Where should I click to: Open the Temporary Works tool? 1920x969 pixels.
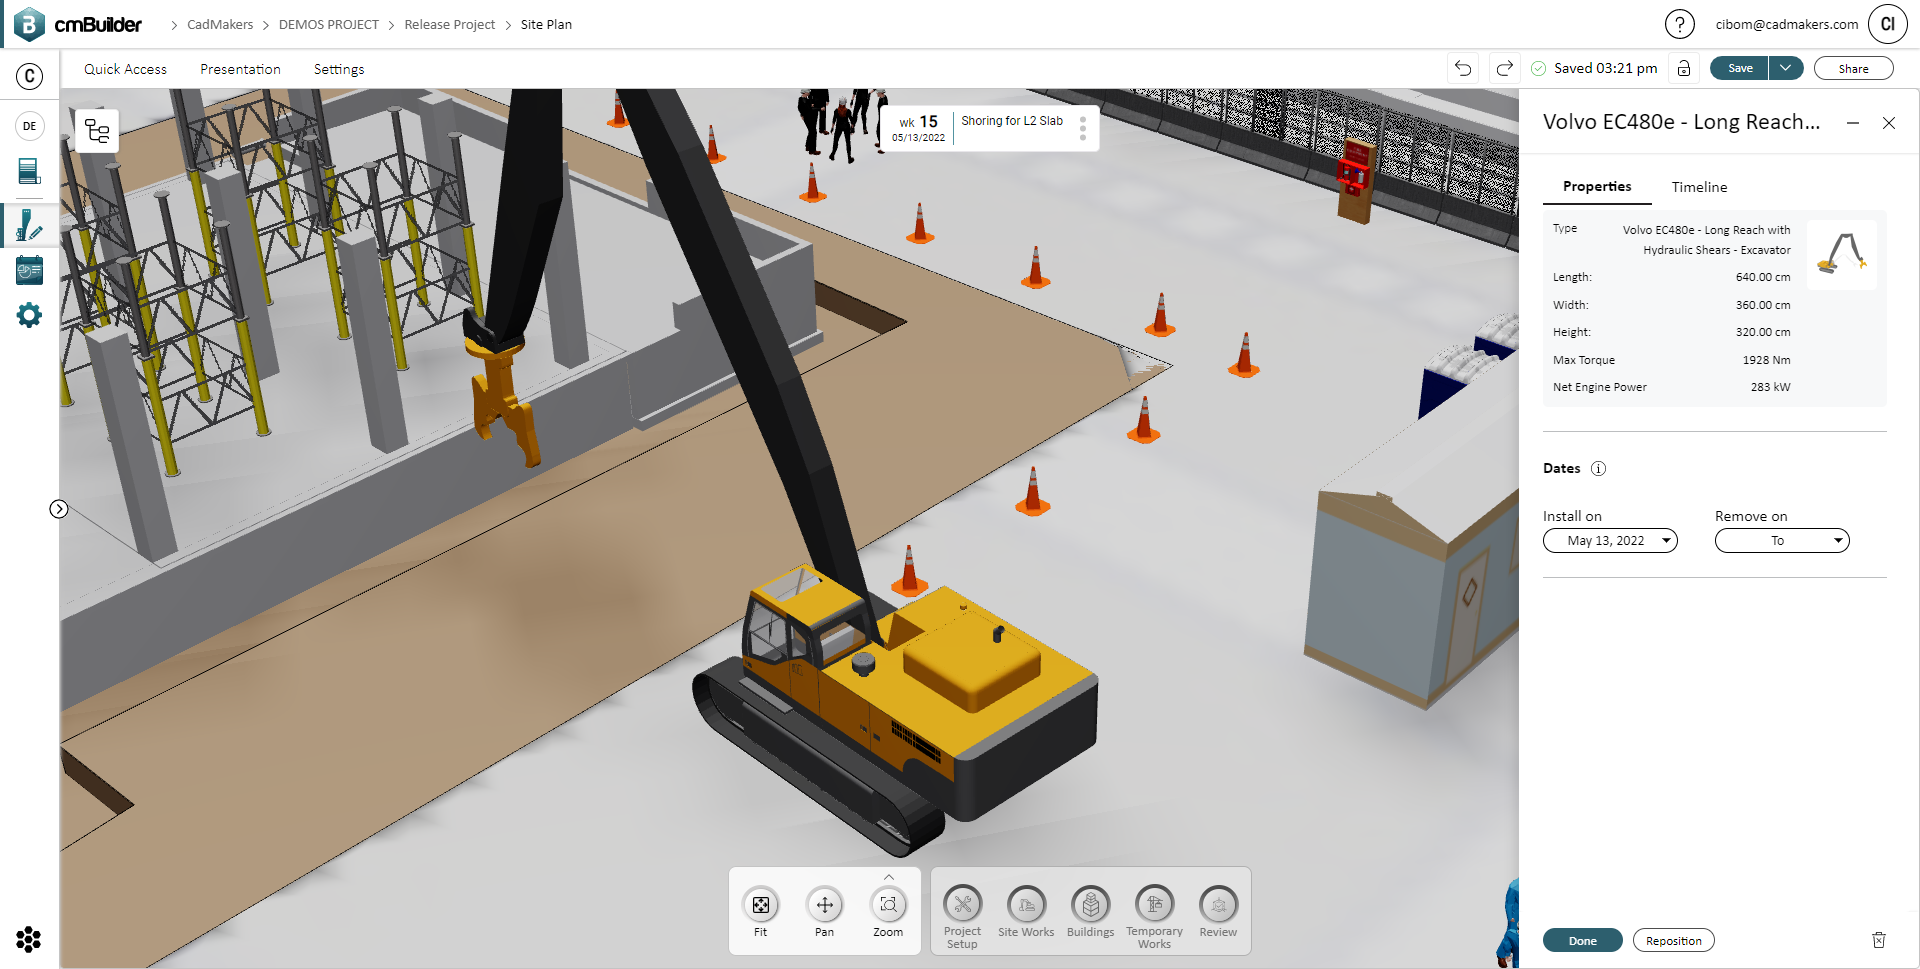(1154, 916)
